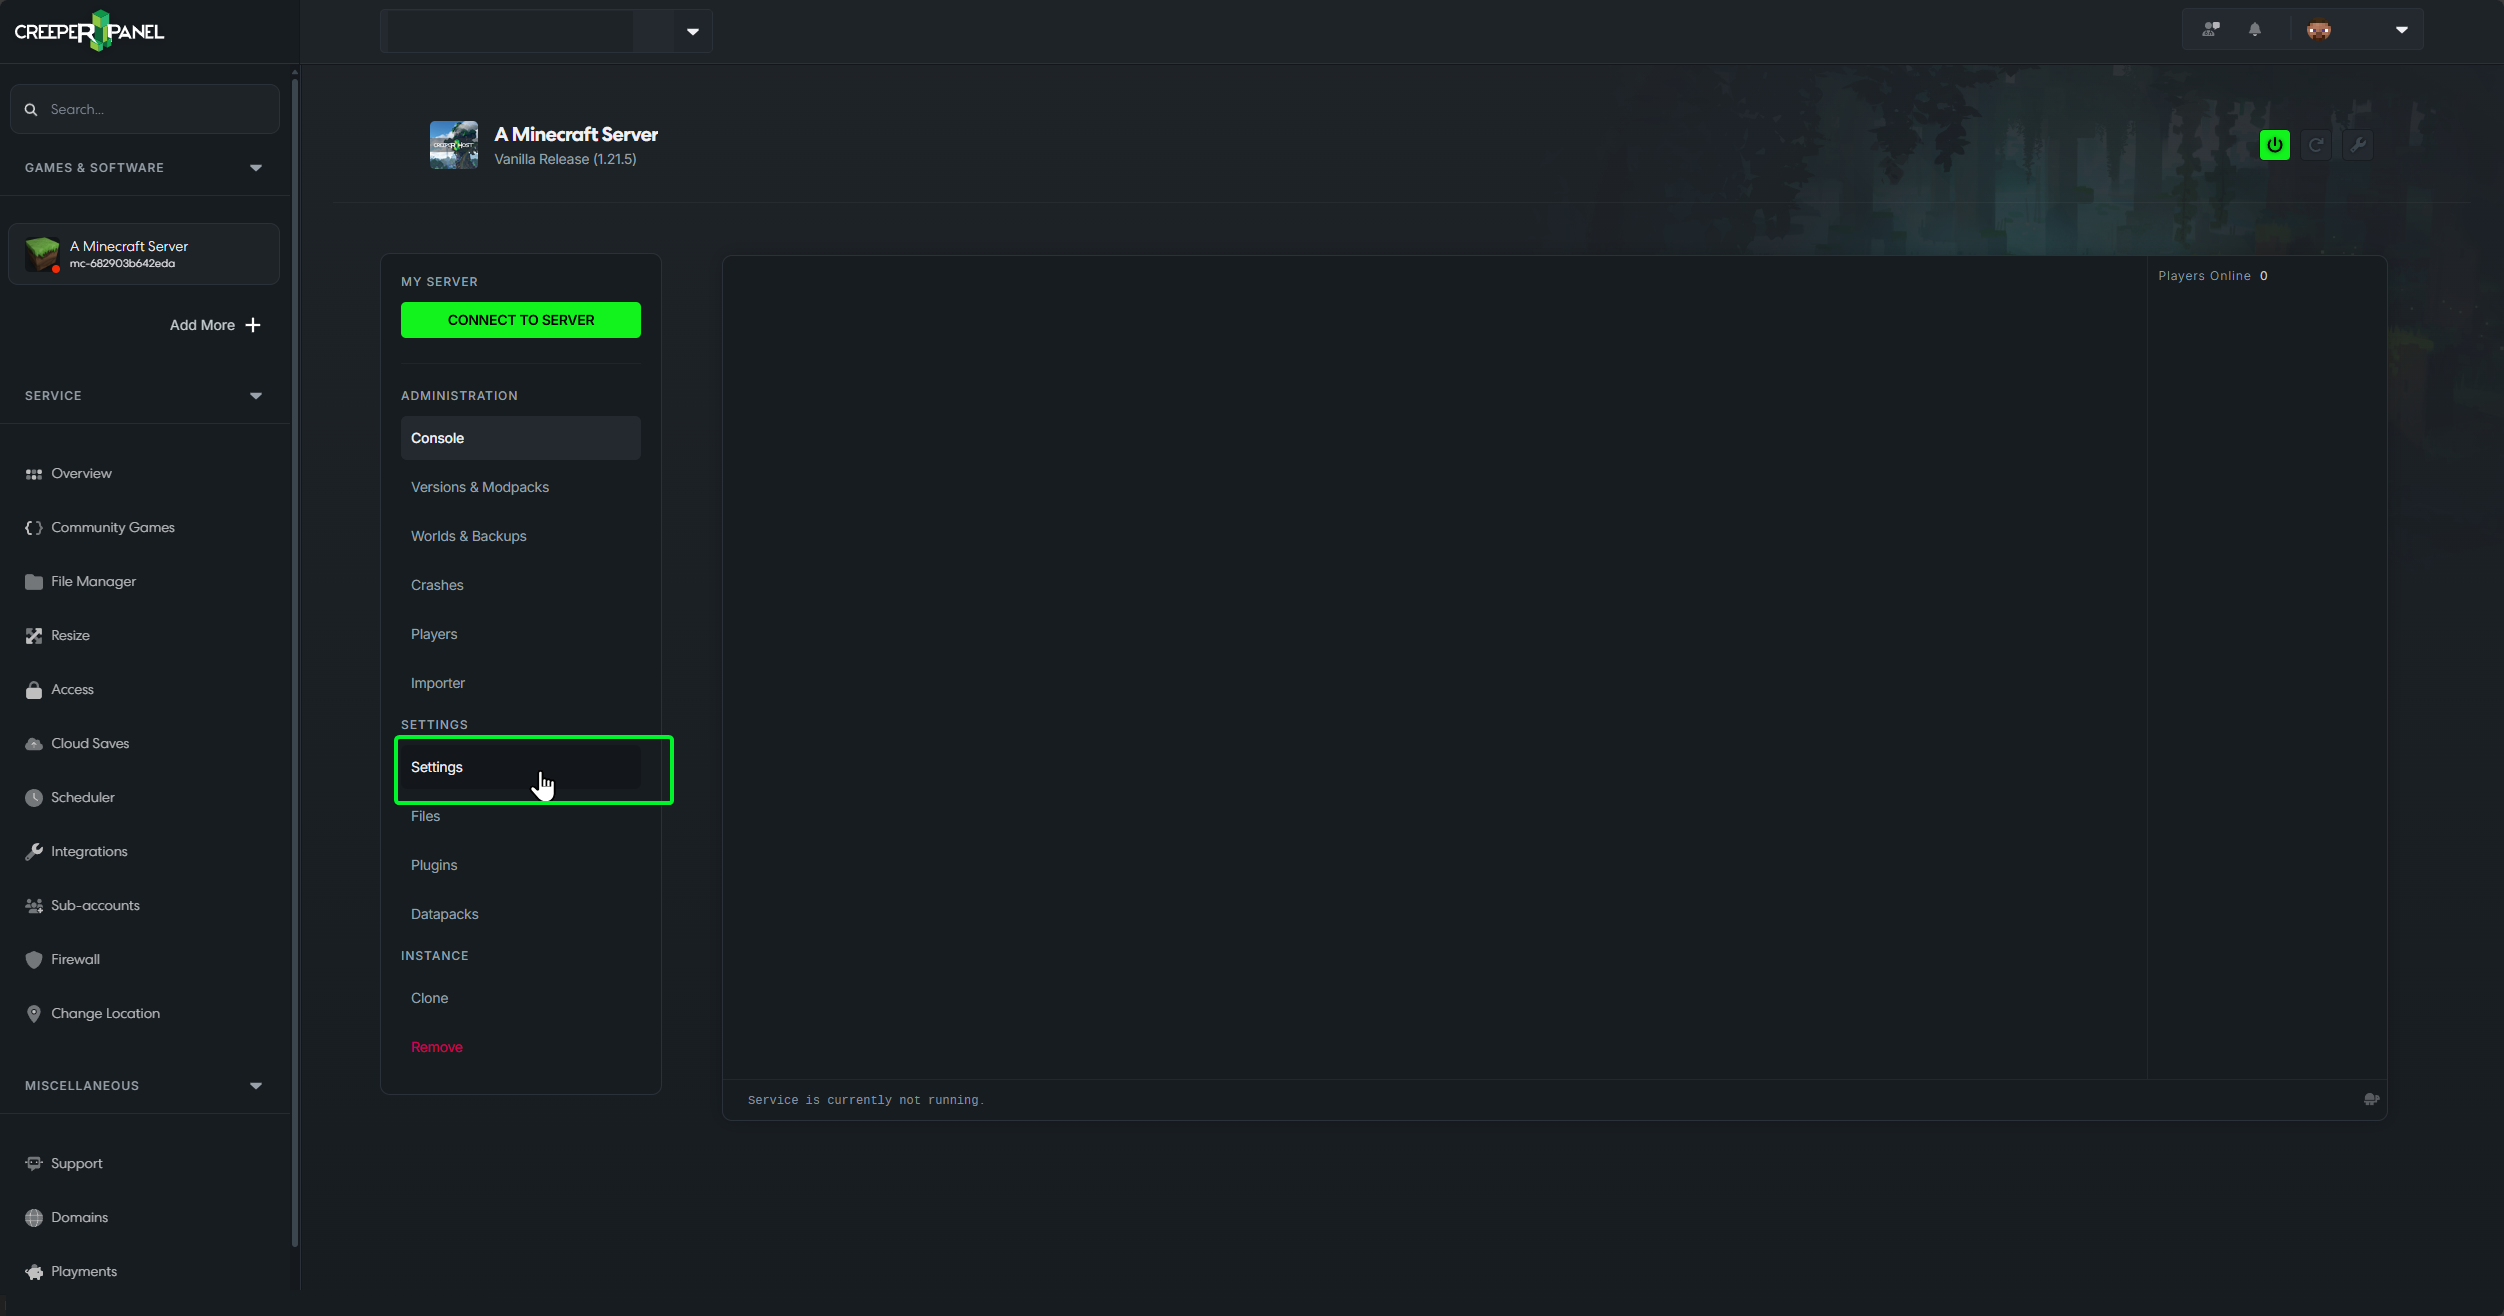The width and height of the screenshot is (2504, 1316).
Task: Click the console log download icon bottom right
Action: pos(2372,1099)
